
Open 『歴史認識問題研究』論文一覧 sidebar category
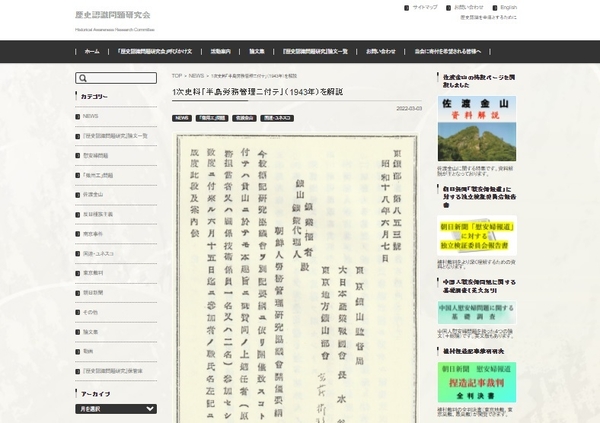pyautogui.click(x=115, y=136)
